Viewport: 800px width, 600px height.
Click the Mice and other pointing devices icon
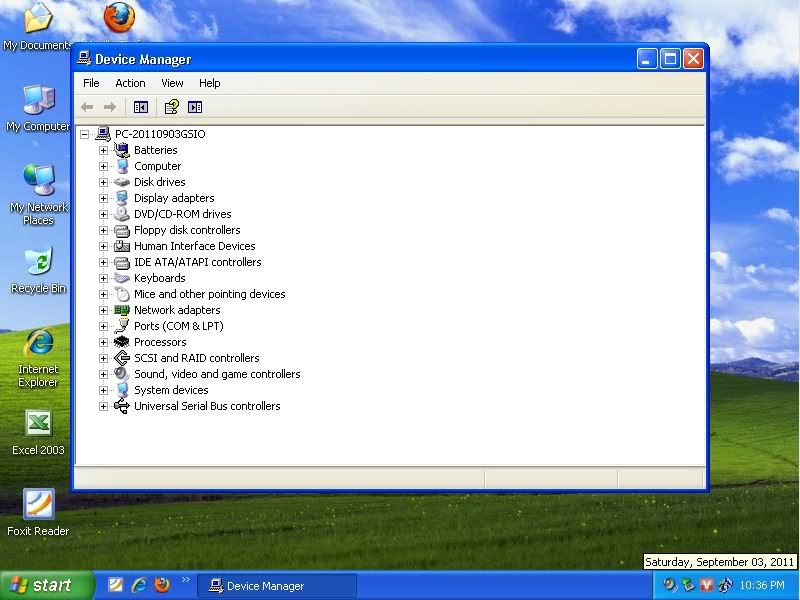(x=122, y=294)
